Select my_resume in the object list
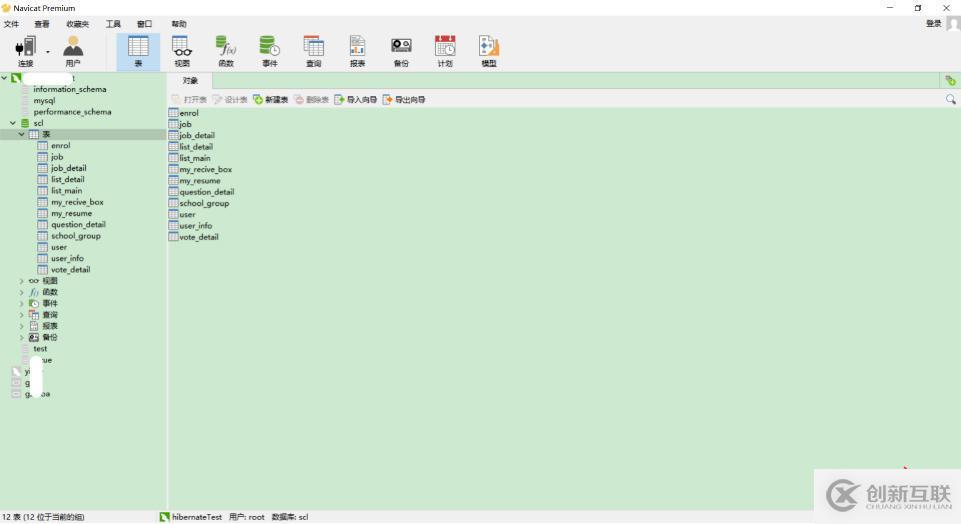The image size is (961, 524). [x=200, y=181]
